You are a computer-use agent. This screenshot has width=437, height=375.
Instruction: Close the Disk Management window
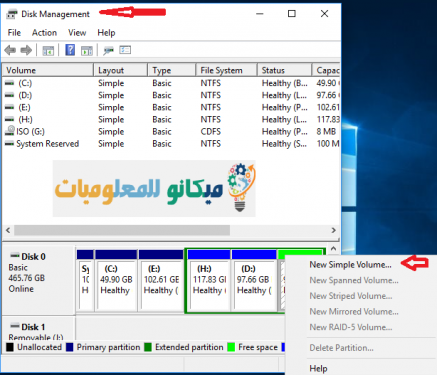(x=324, y=14)
